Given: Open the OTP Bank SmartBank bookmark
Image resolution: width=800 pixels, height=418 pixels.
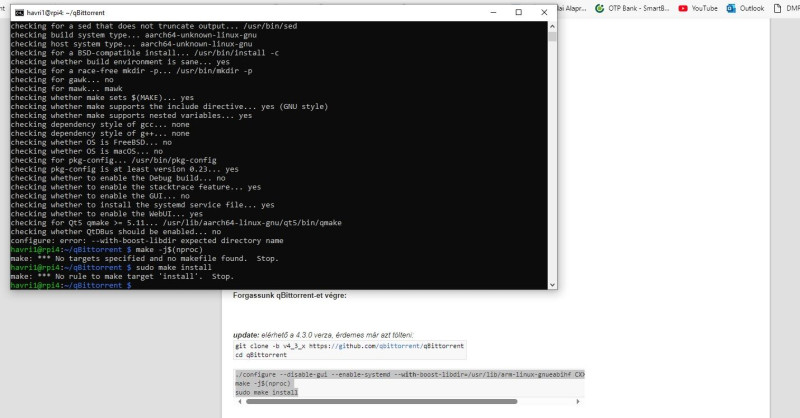Looking at the screenshot, I should [632, 8].
